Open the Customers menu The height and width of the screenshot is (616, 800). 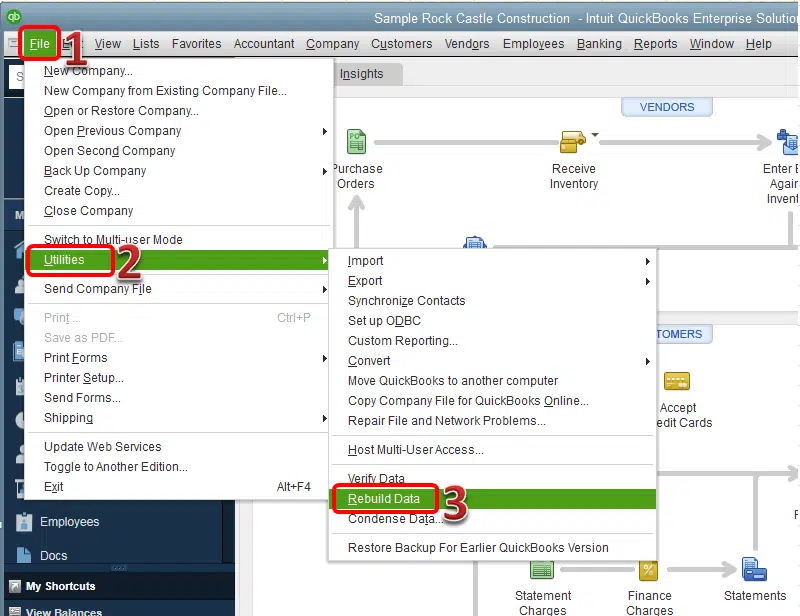(402, 44)
